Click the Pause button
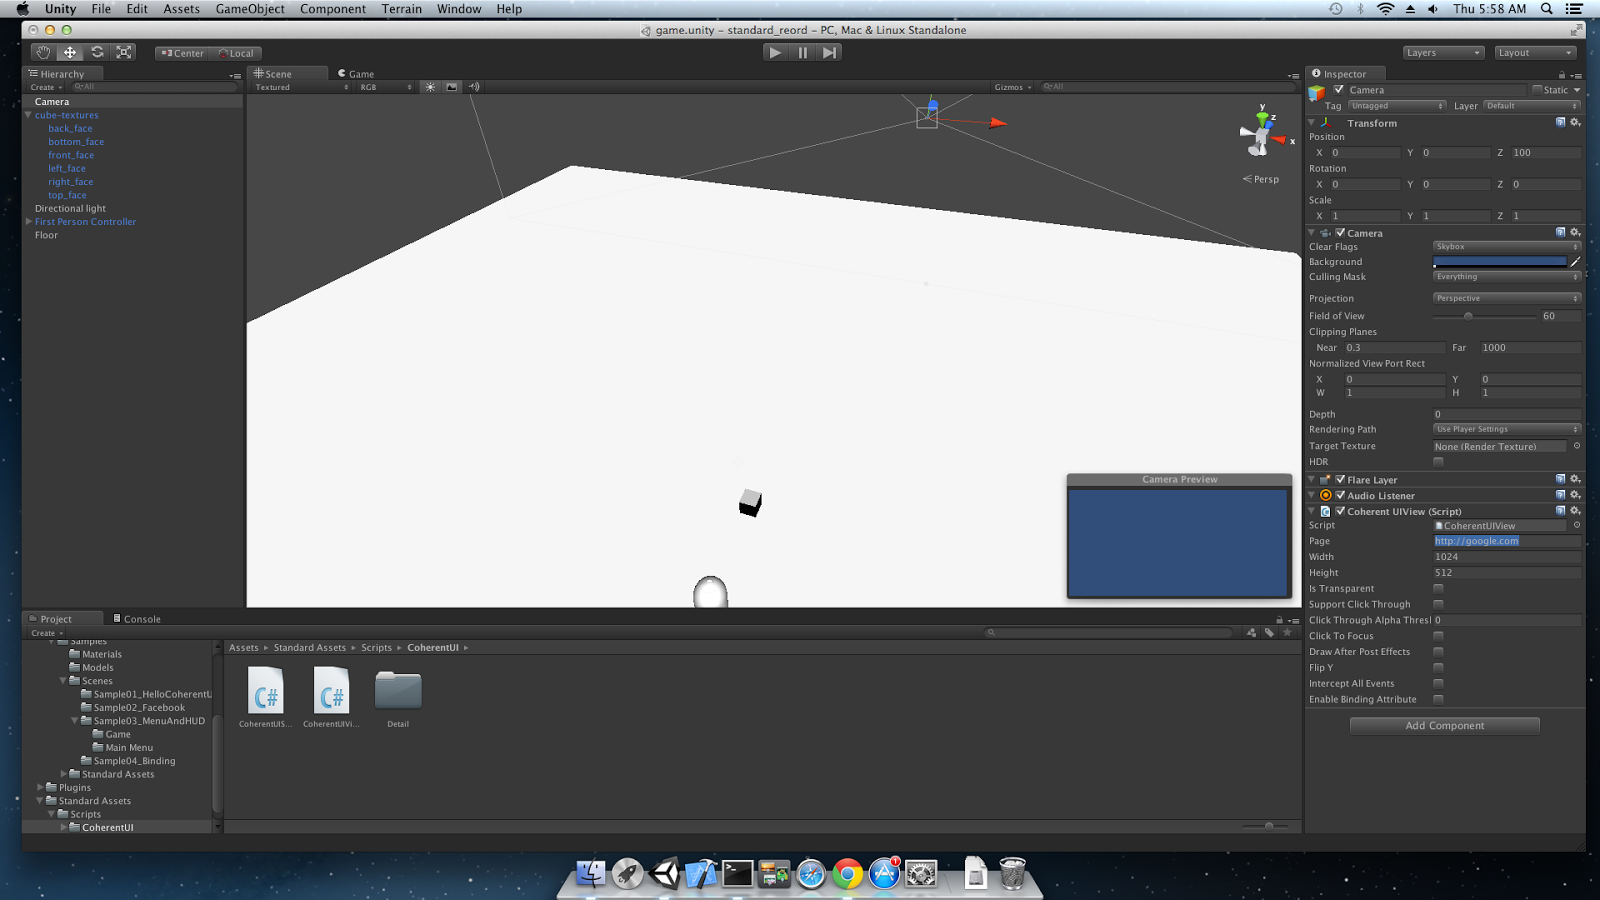Screen dimensions: 1600x900 802,53
